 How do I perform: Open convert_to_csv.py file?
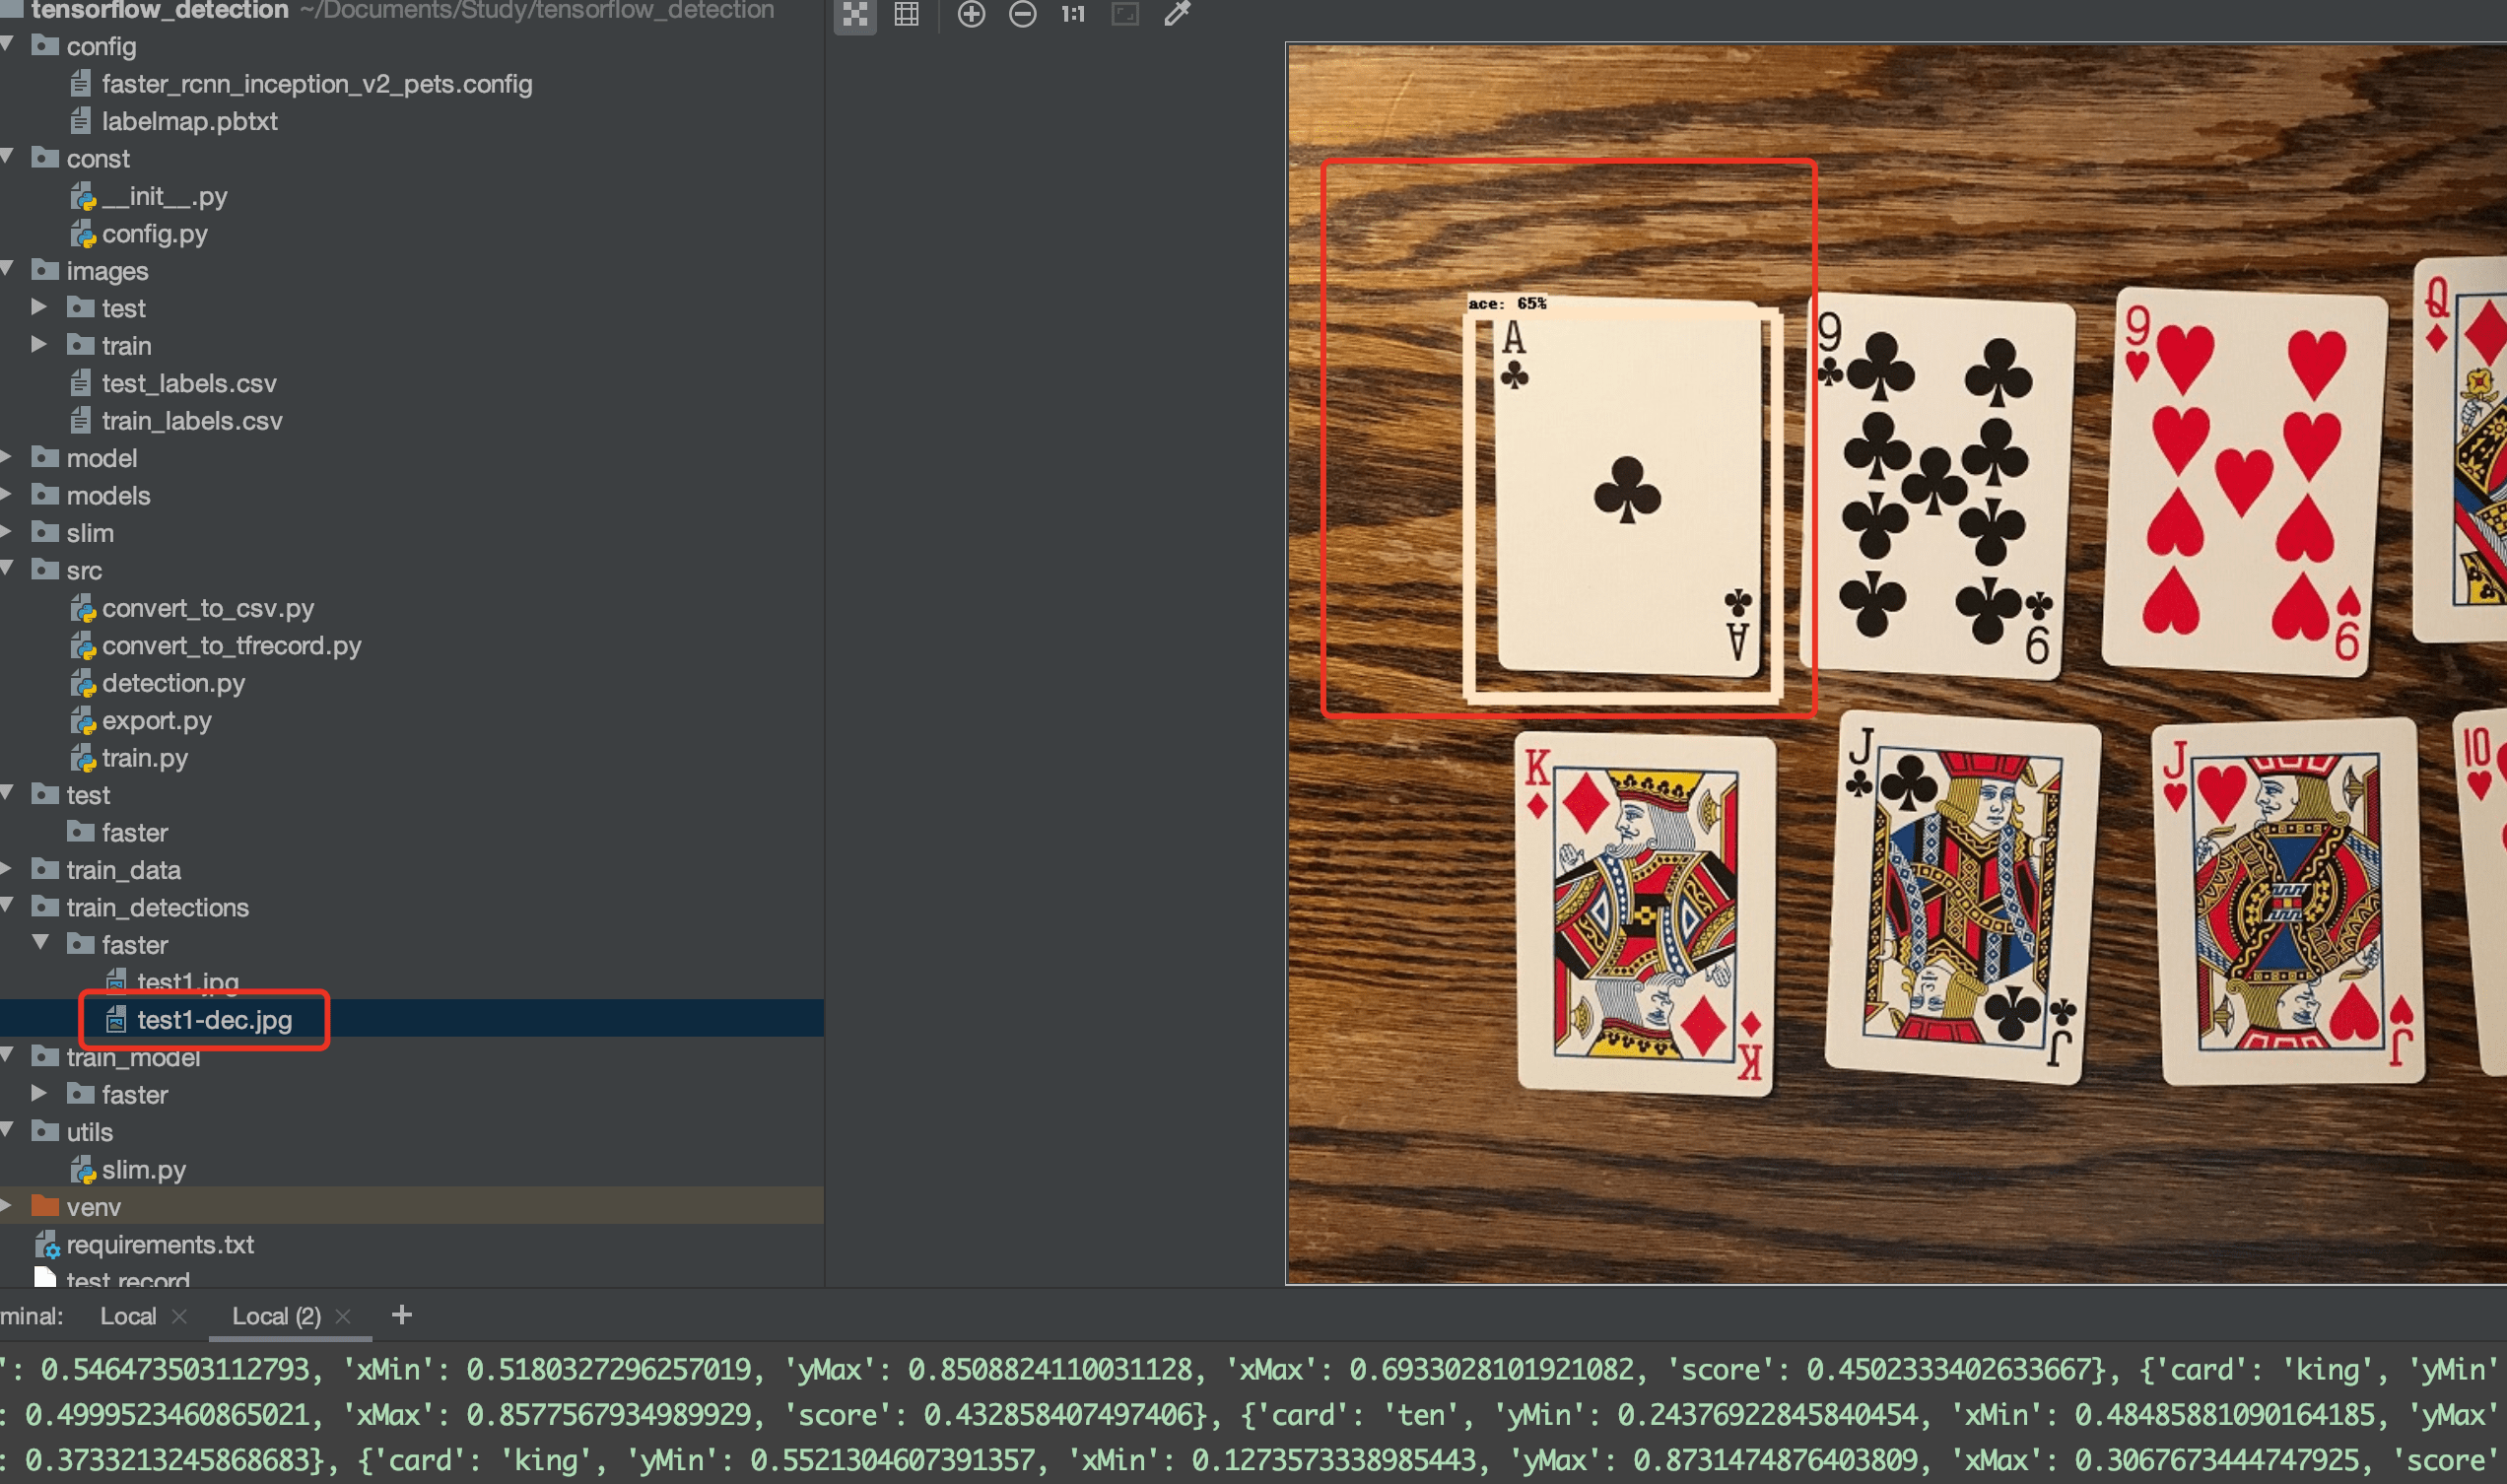point(208,608)
